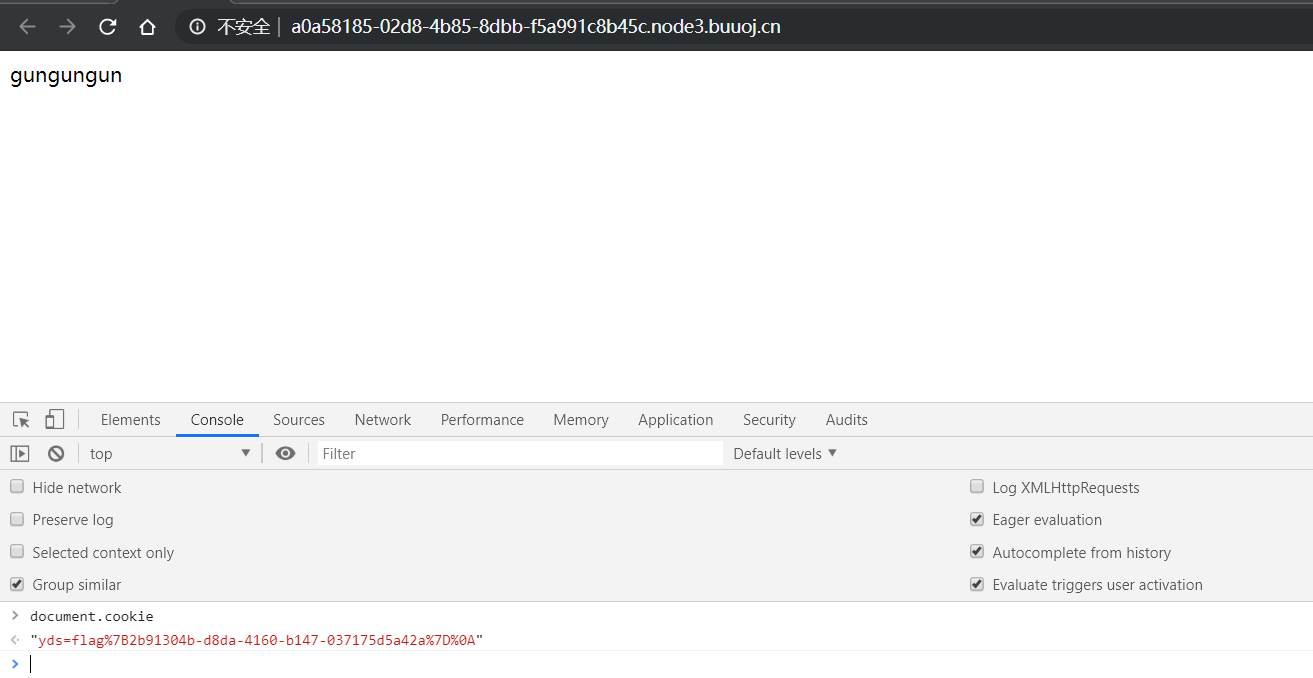
Task: Toggle the device toolbar icon
Action: tap(54, 419)
